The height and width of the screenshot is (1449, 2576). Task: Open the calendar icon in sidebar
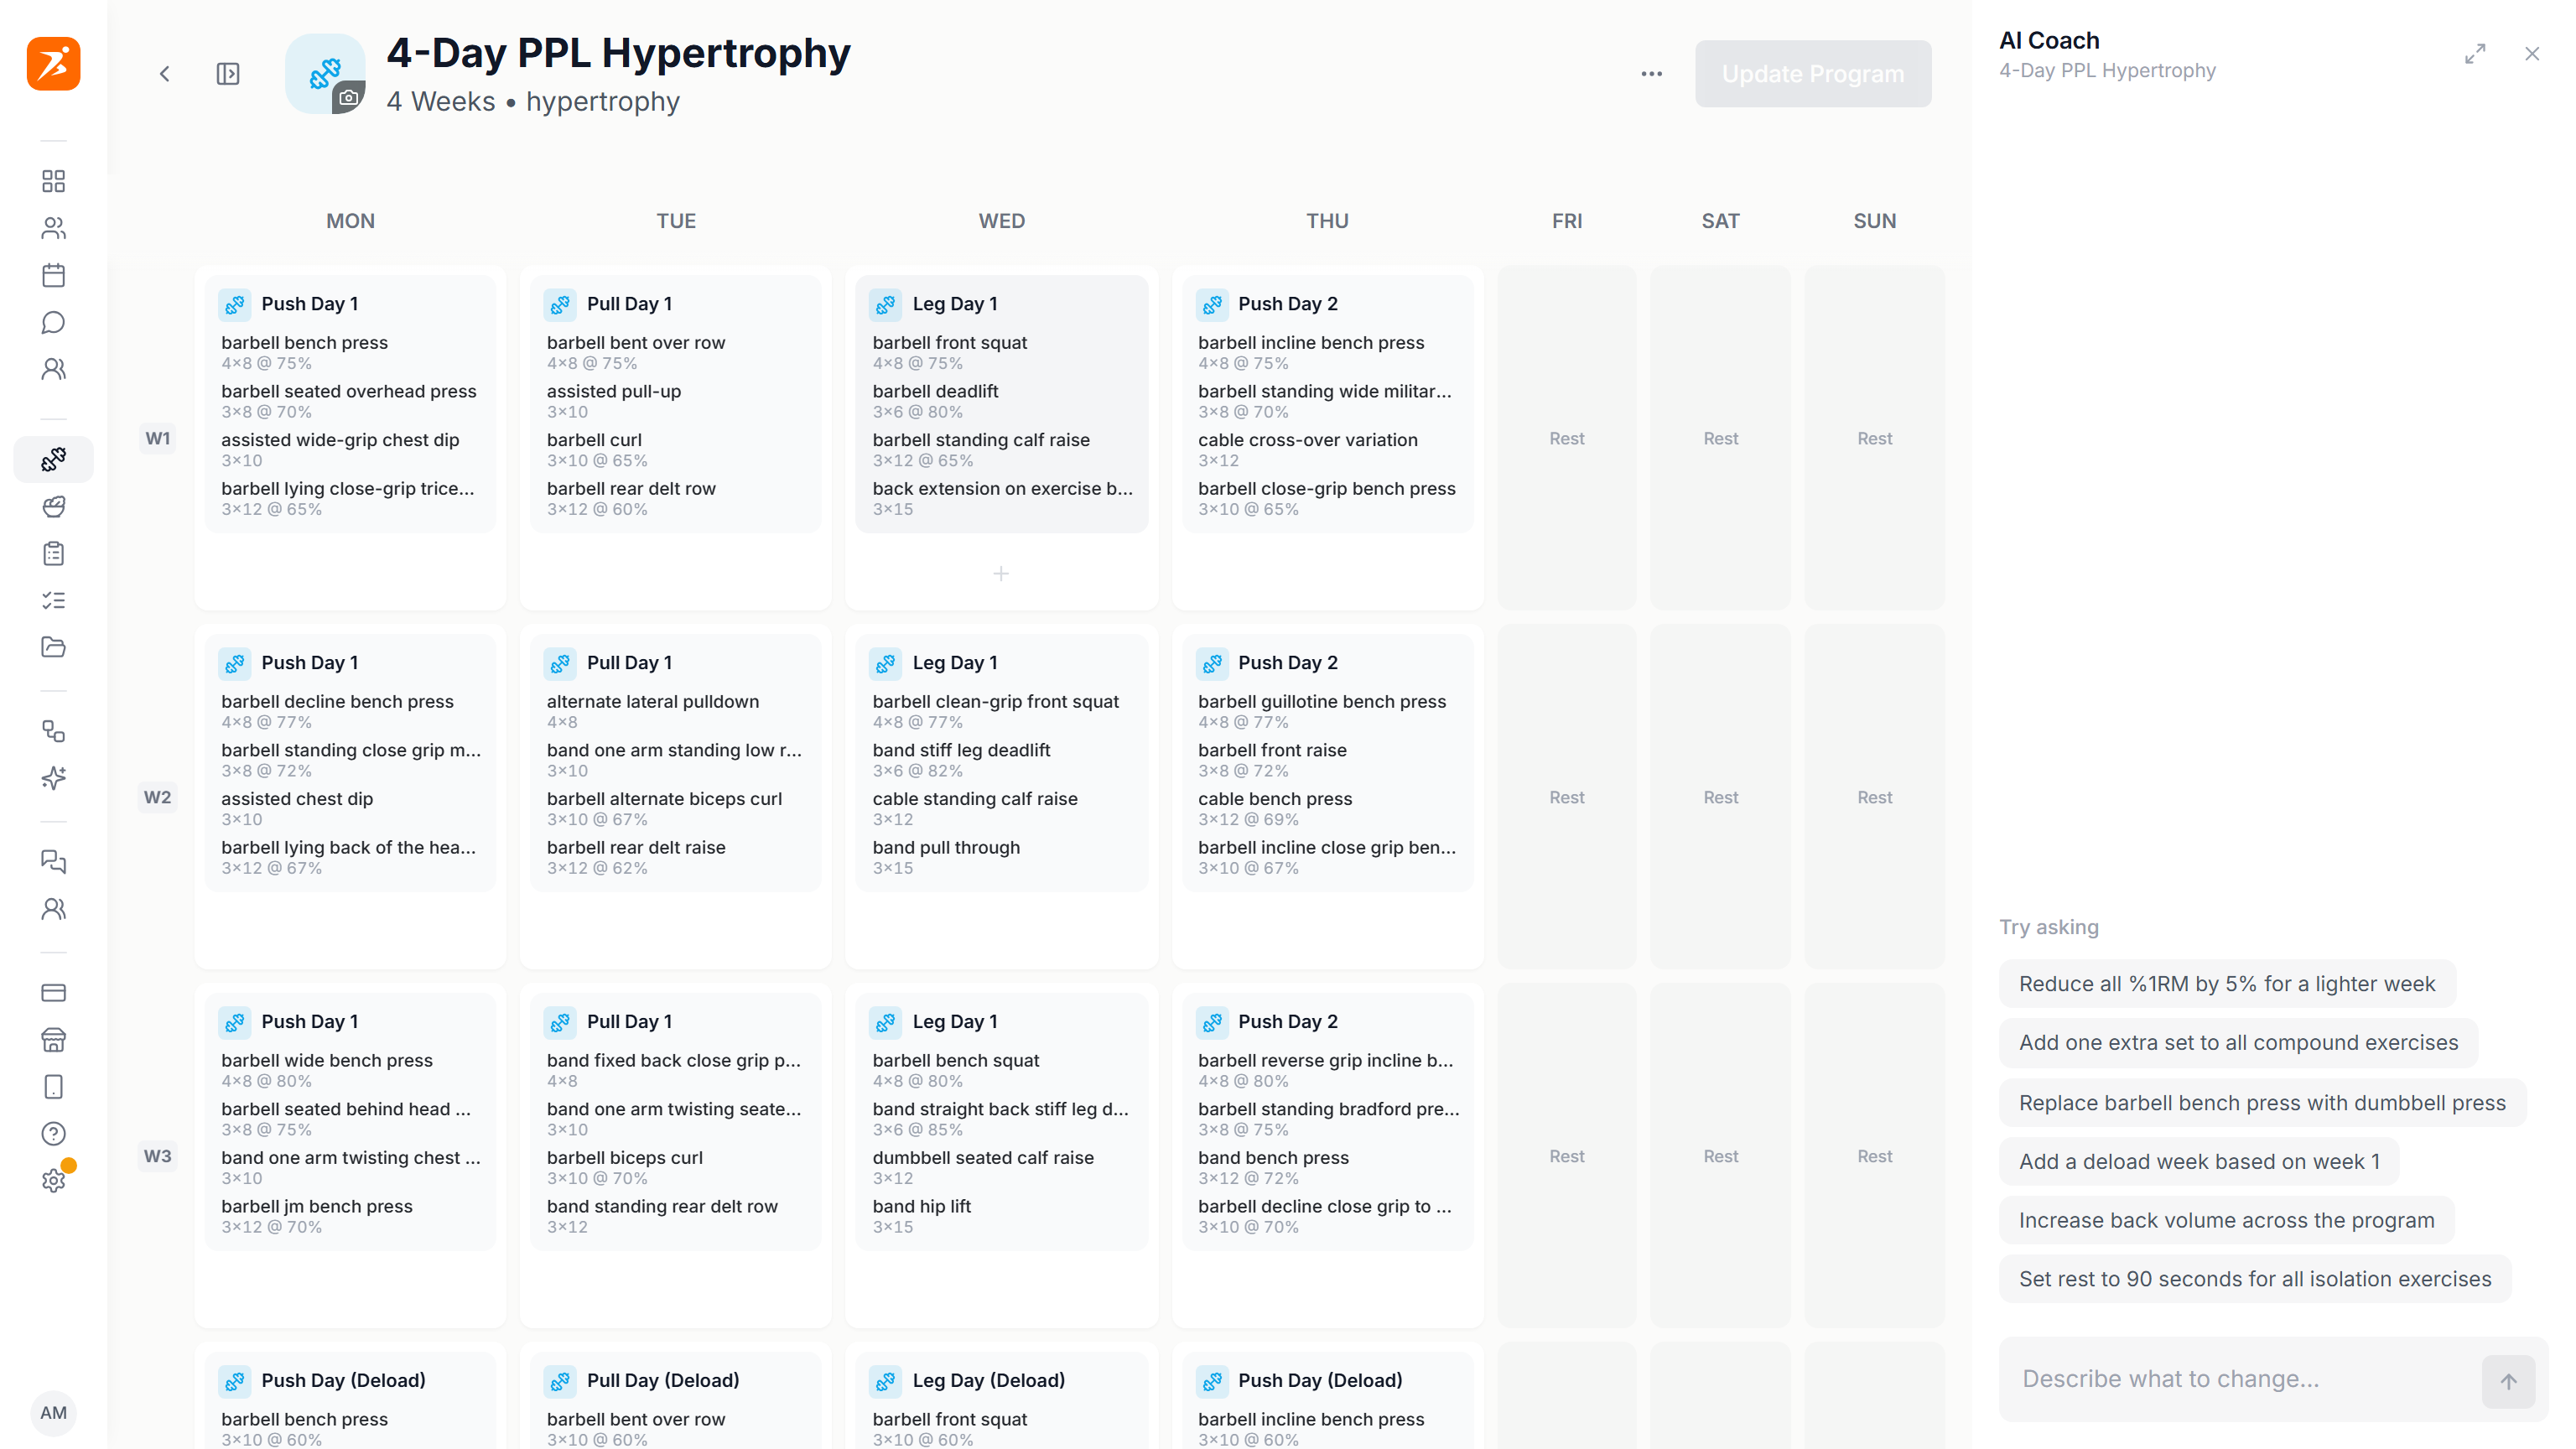click(x=53, y=275)
